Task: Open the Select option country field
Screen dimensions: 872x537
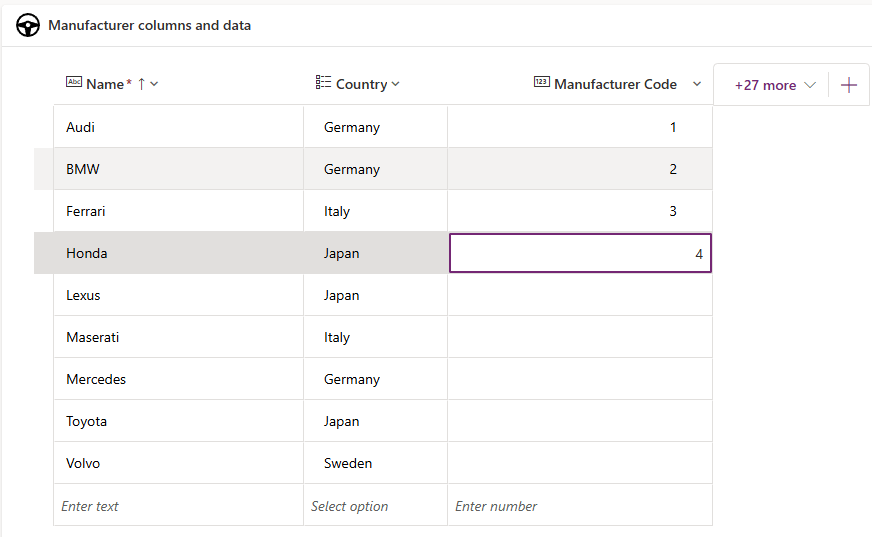Action: 375,506
